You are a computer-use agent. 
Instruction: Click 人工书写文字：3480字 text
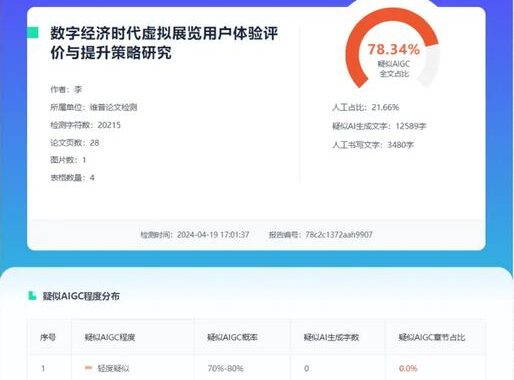click(373, 145)
